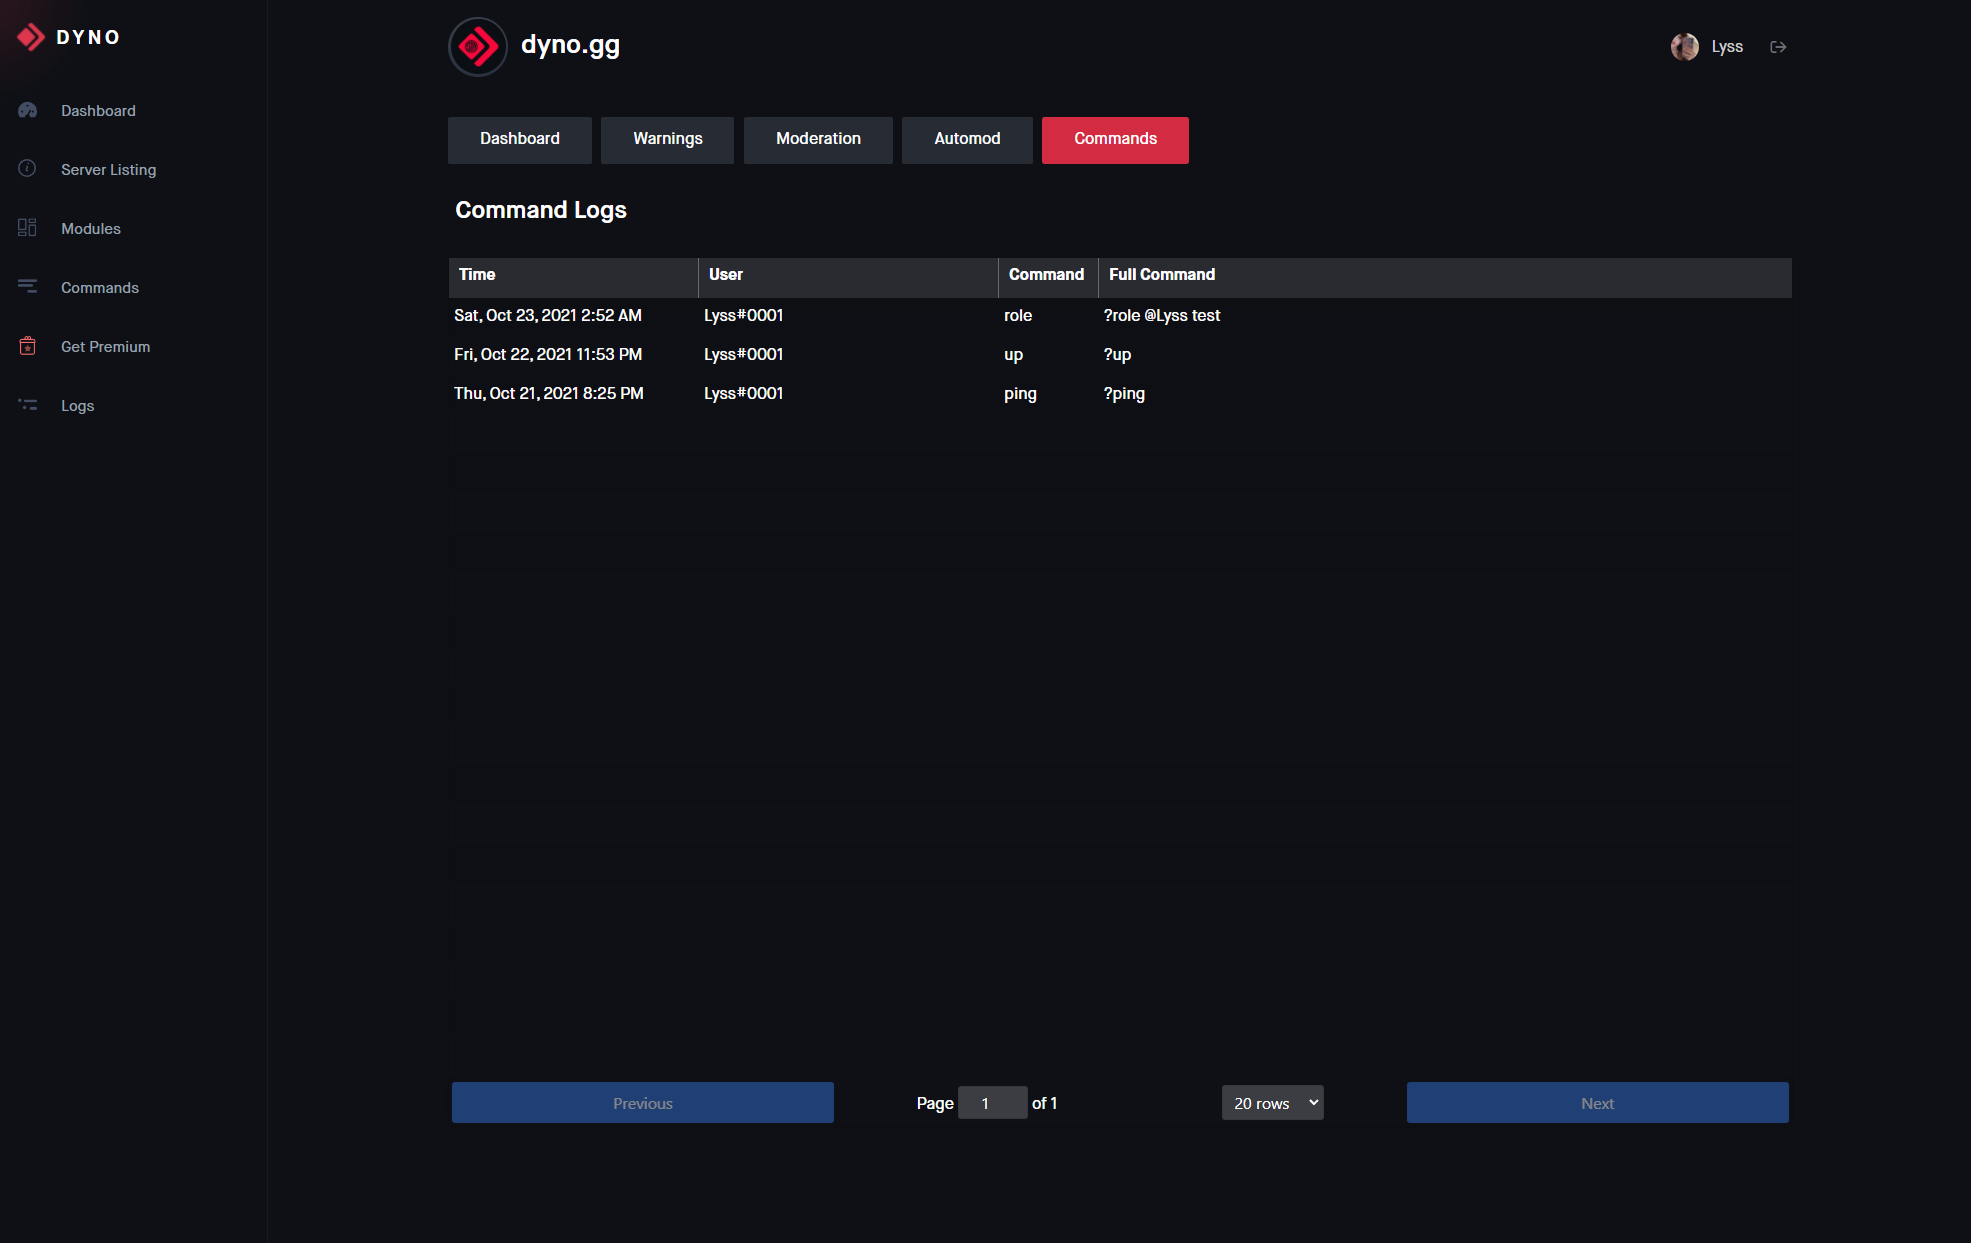Click the logout arrow icon
Viewport: 1971px width, 1243px height.
1779,44
